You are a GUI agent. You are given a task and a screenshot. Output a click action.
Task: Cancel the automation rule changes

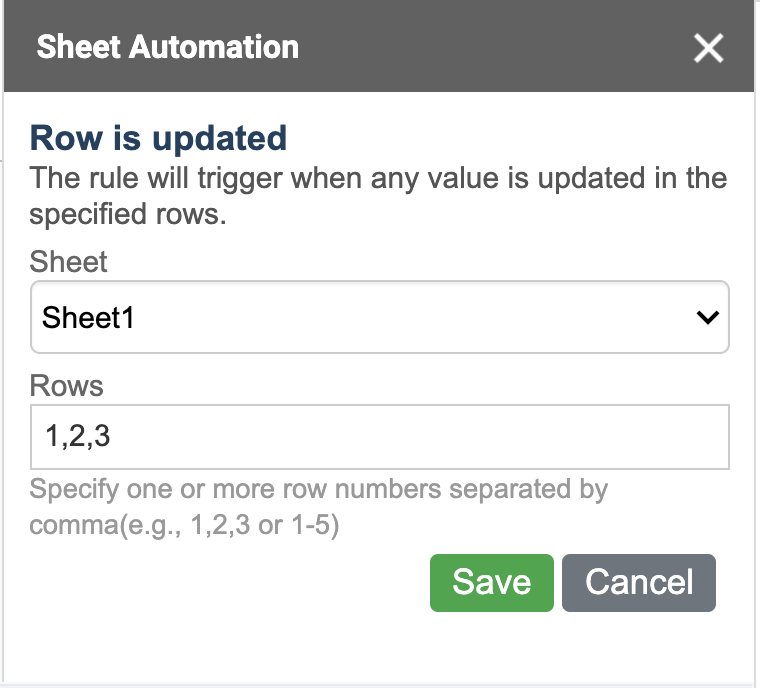click(639, 583)
